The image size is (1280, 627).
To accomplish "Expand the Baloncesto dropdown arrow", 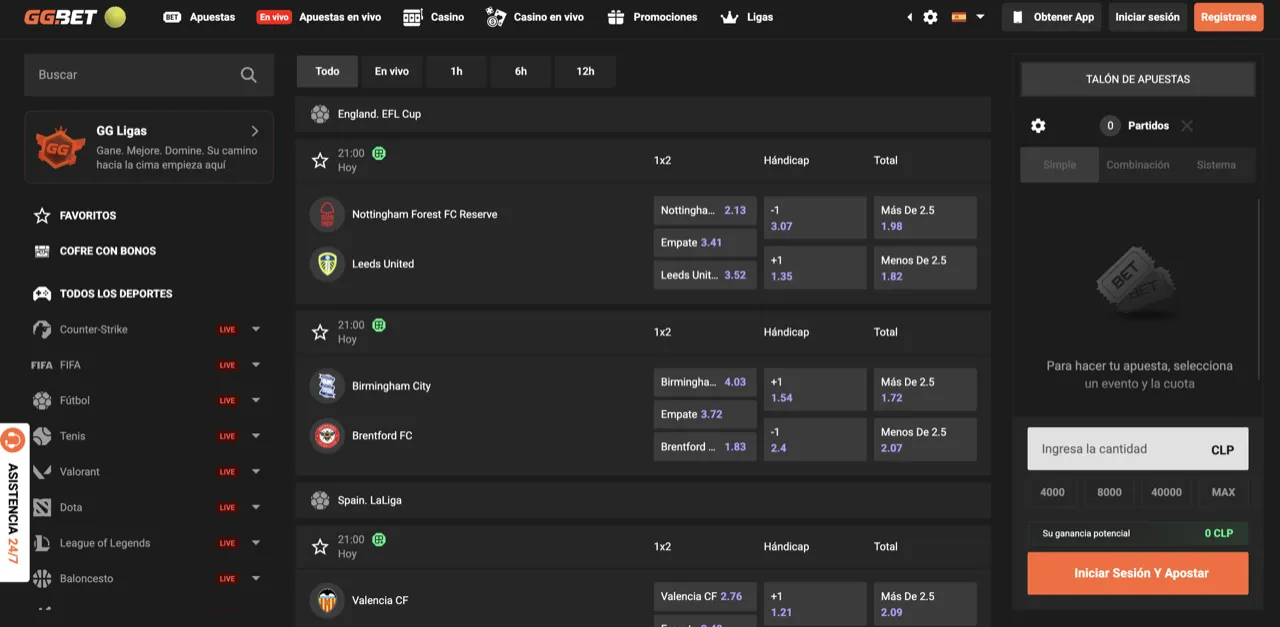I will click(x=256, y=578).
